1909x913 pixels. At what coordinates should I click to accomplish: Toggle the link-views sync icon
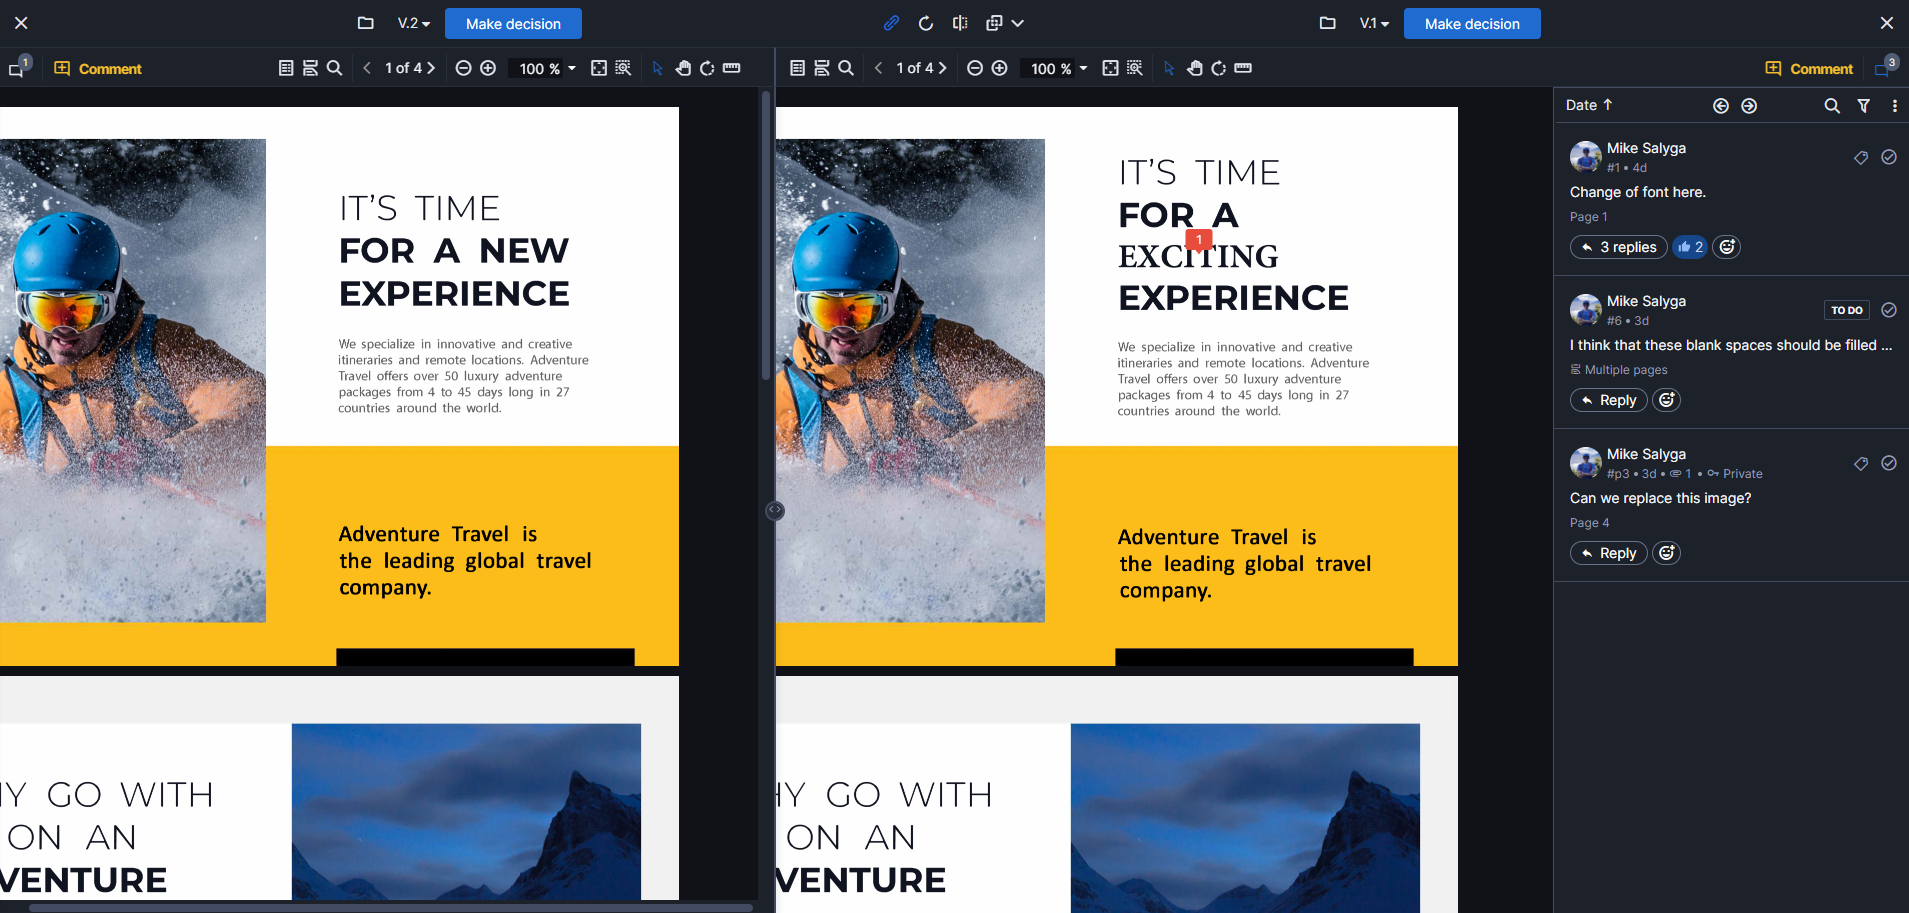pyautogui.click(x=891, y=23)
